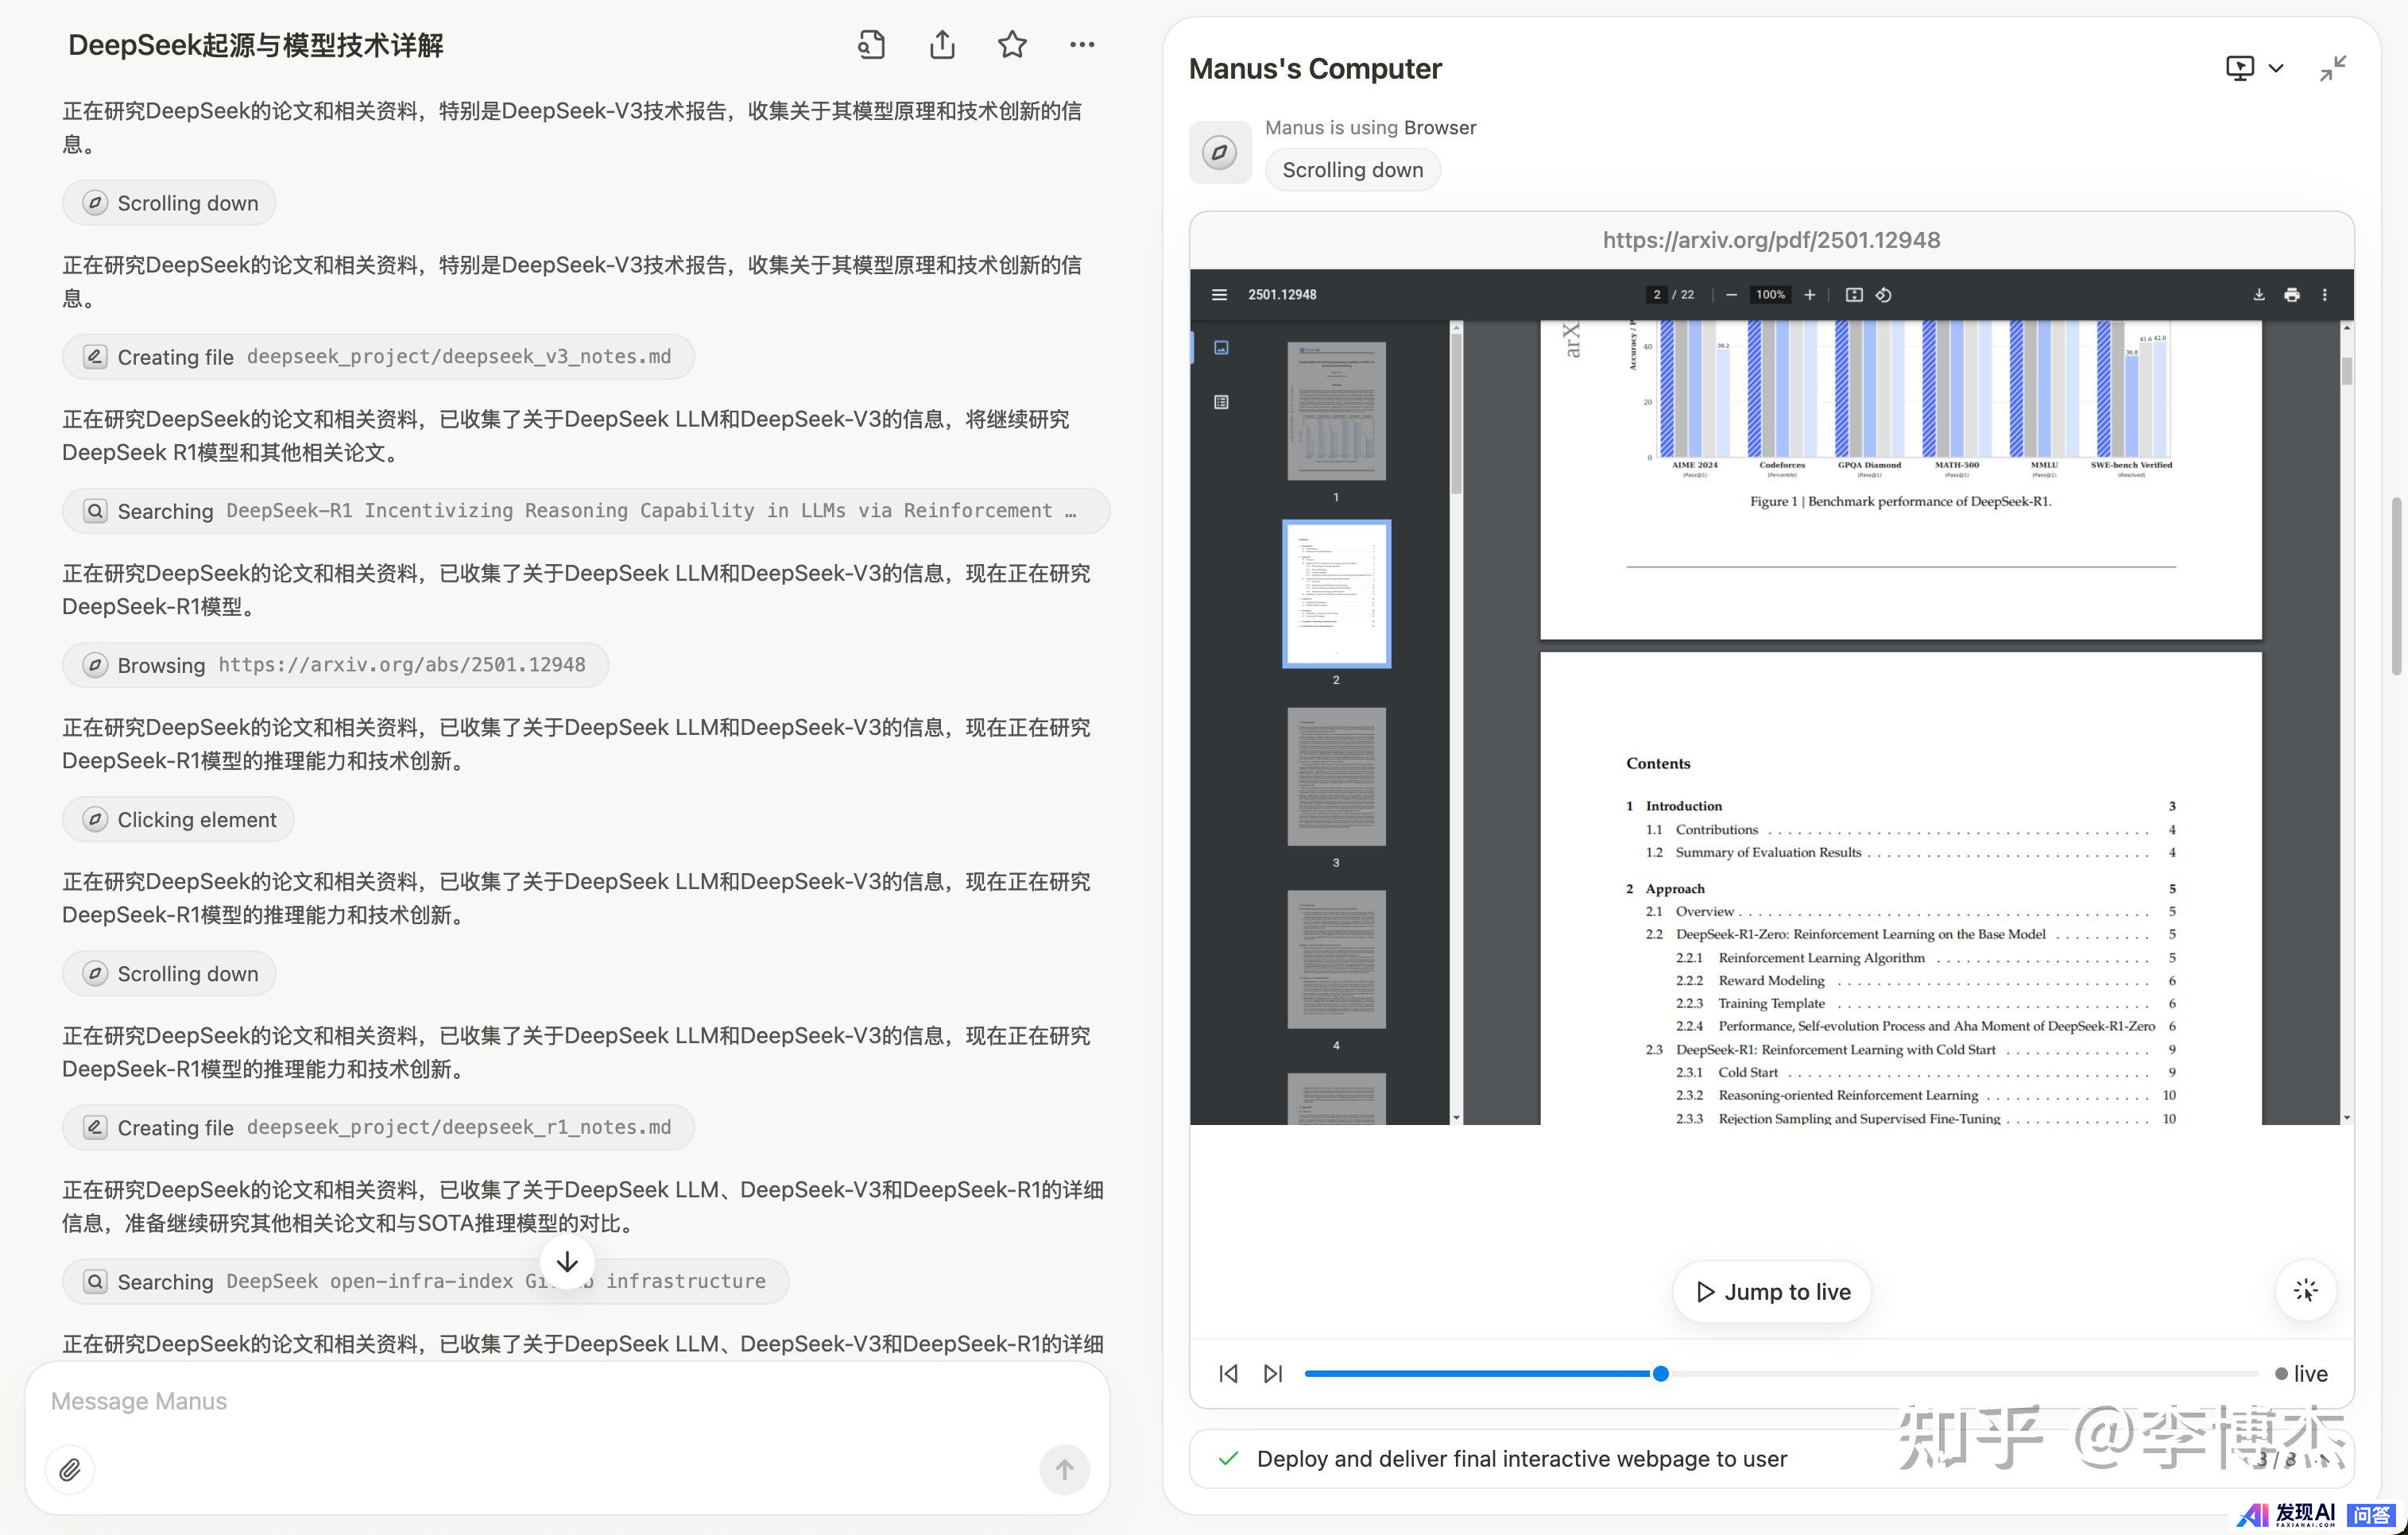
Task: Open the files document icon in header
Action: click(x=871, y=45)
